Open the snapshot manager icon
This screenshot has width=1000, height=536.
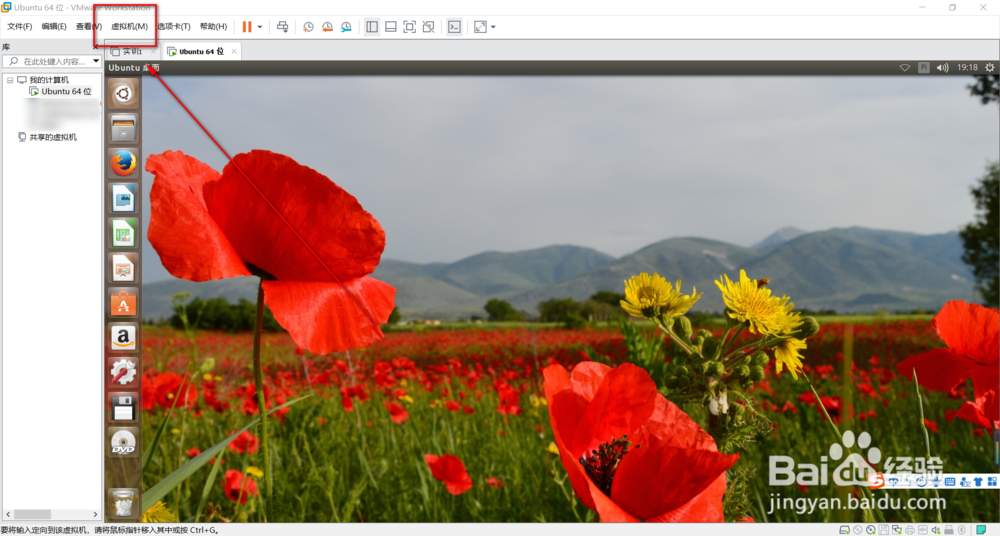pyautogui.click(x=346, y=27)
